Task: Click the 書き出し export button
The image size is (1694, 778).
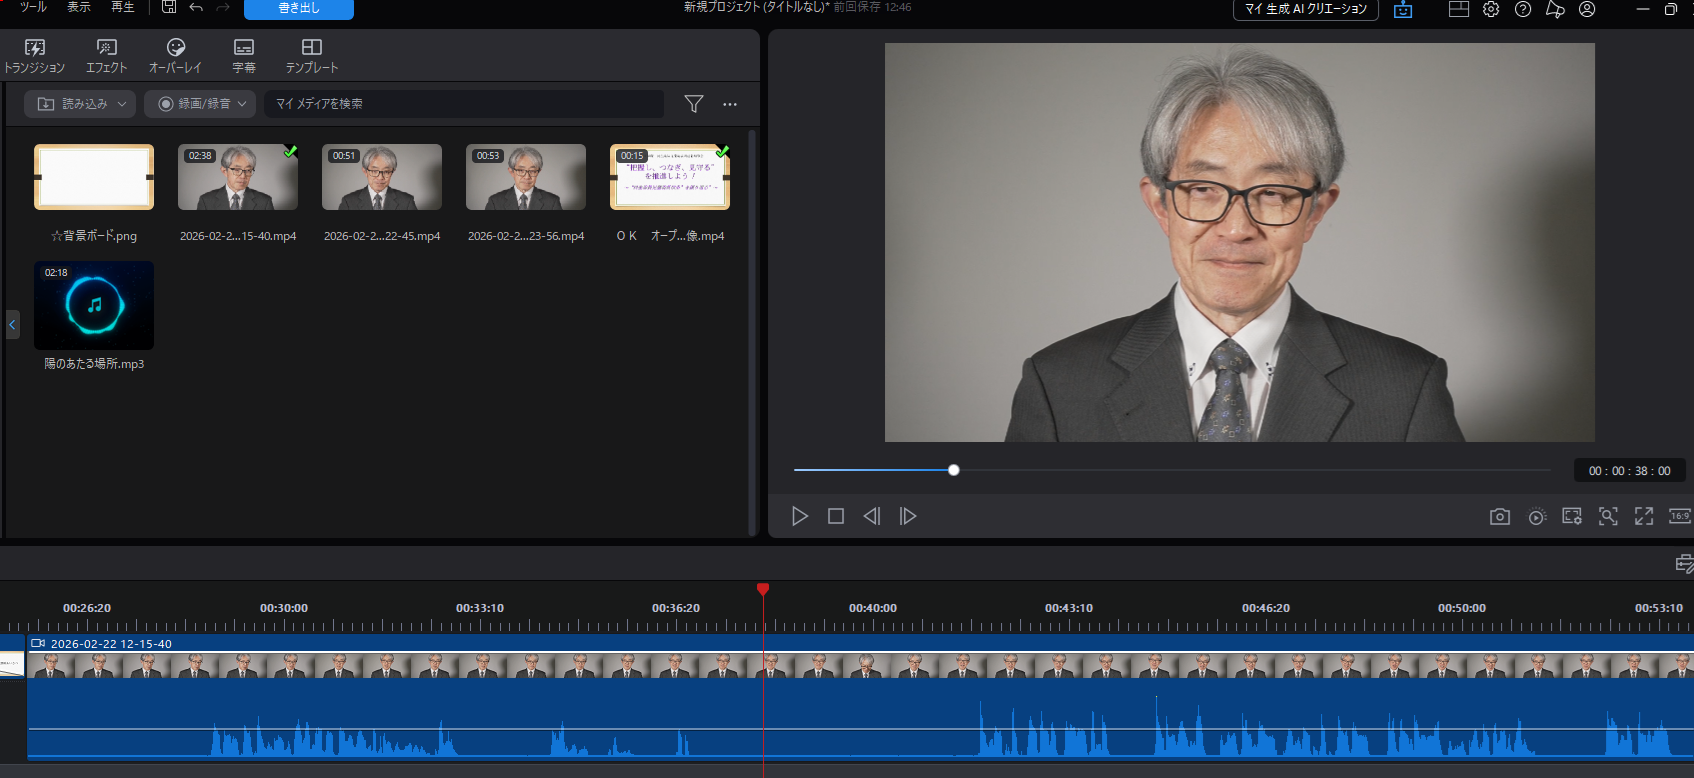Action: (x=298, y=9)
